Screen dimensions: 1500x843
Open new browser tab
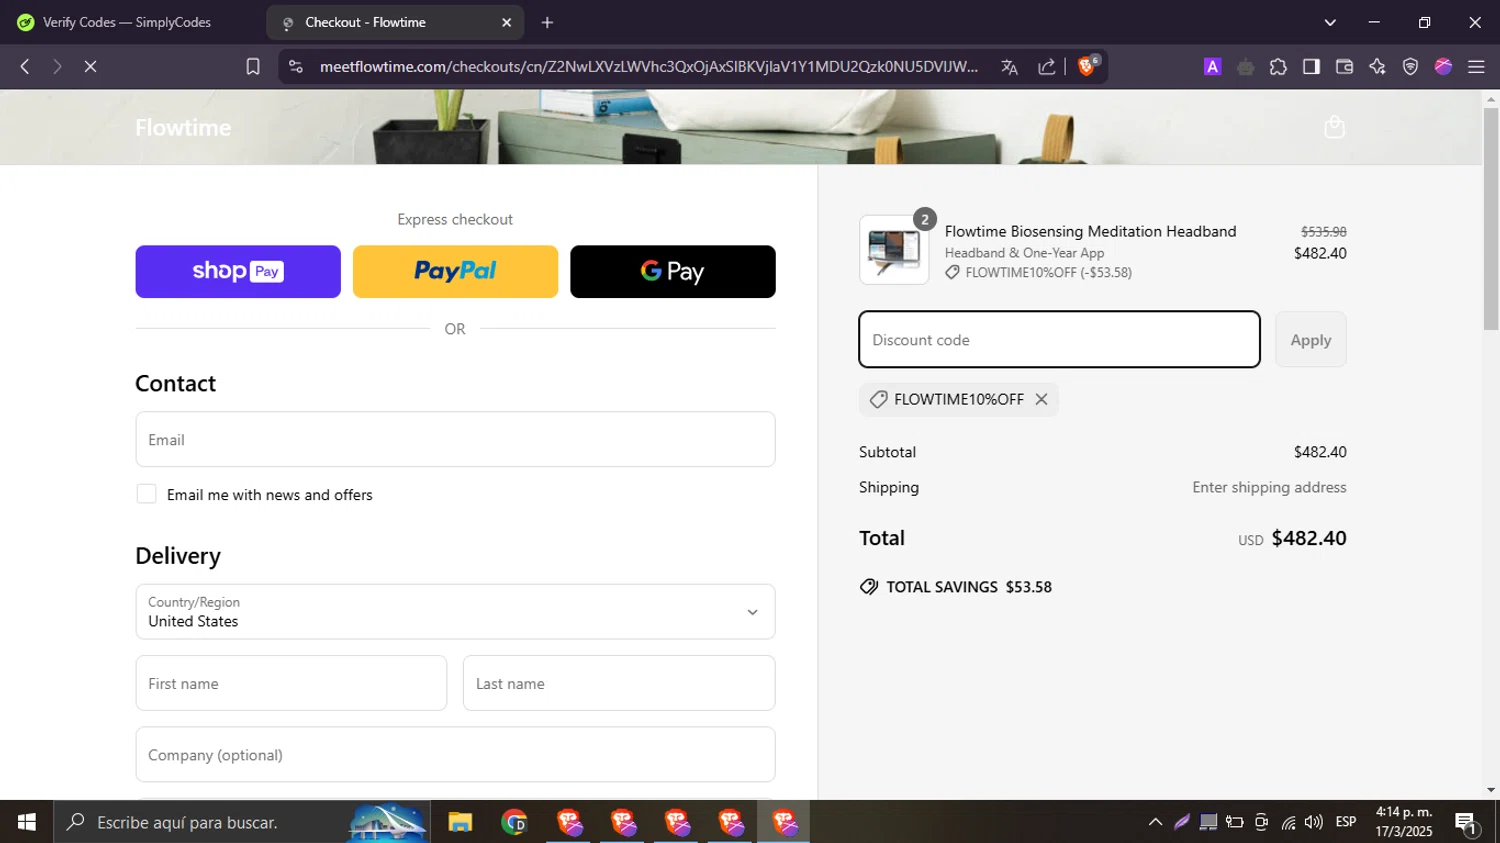click(x=547, y=22)
